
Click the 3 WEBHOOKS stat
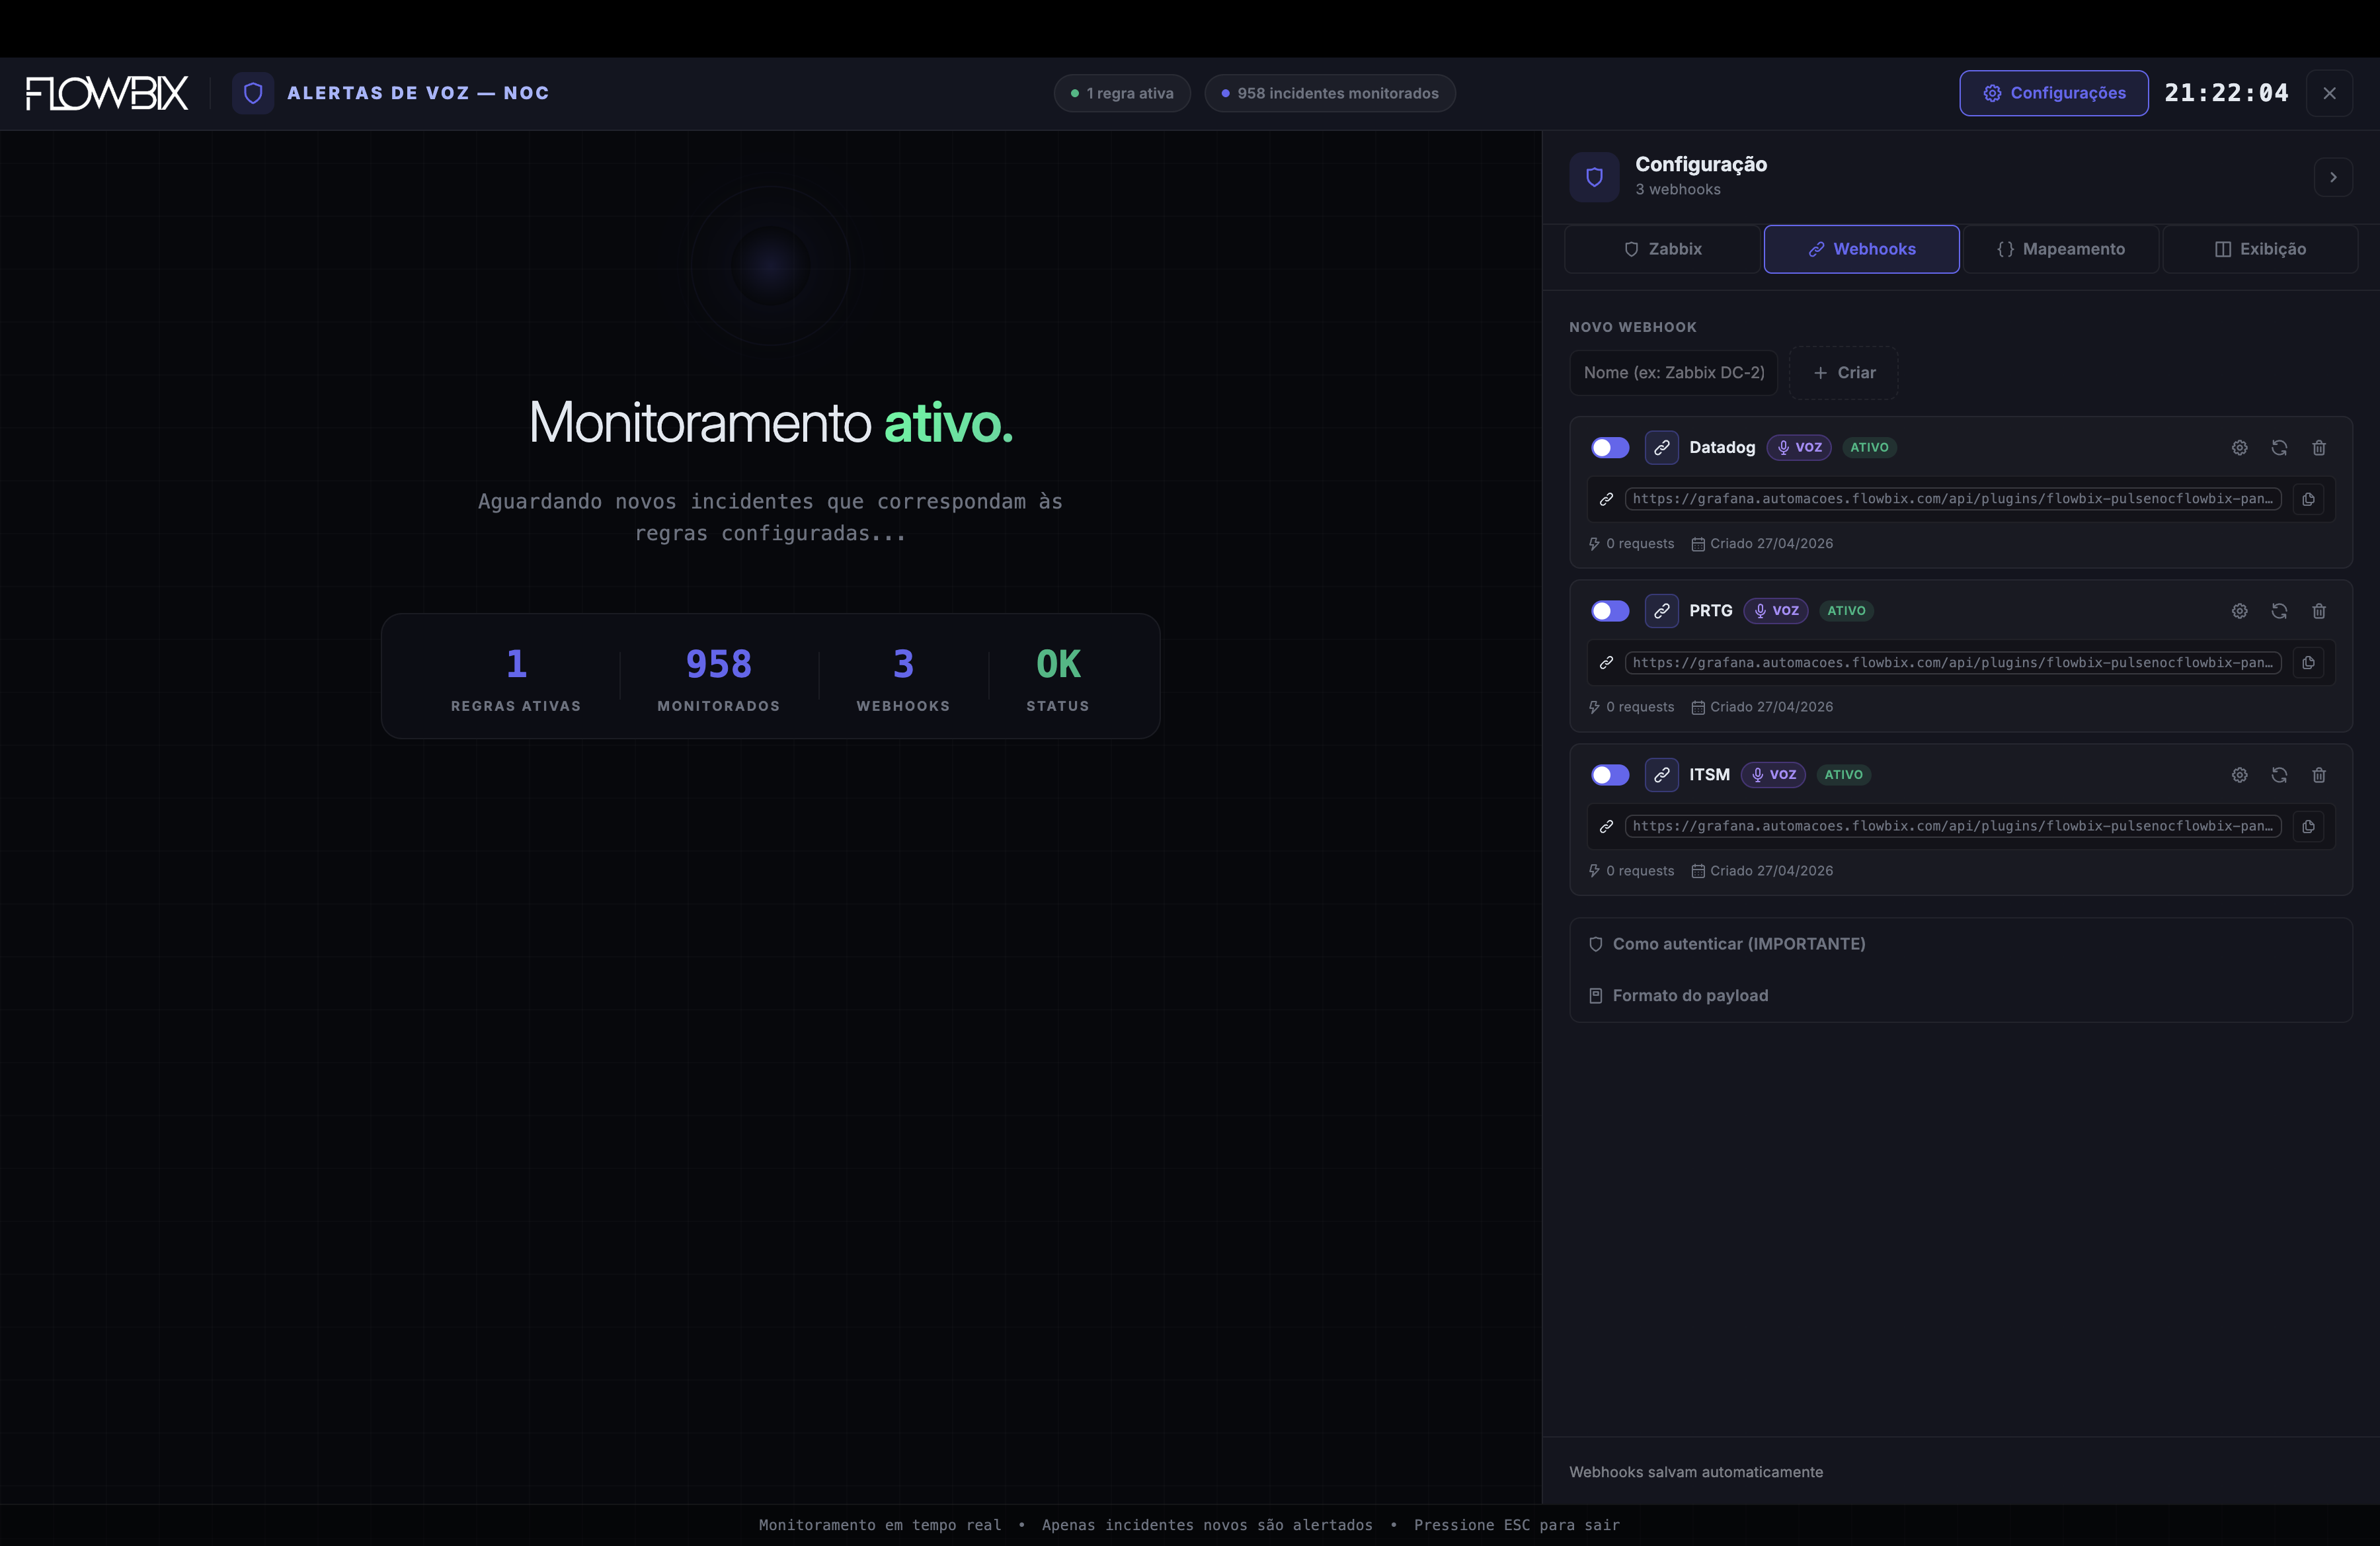click(x=903, y=679)
